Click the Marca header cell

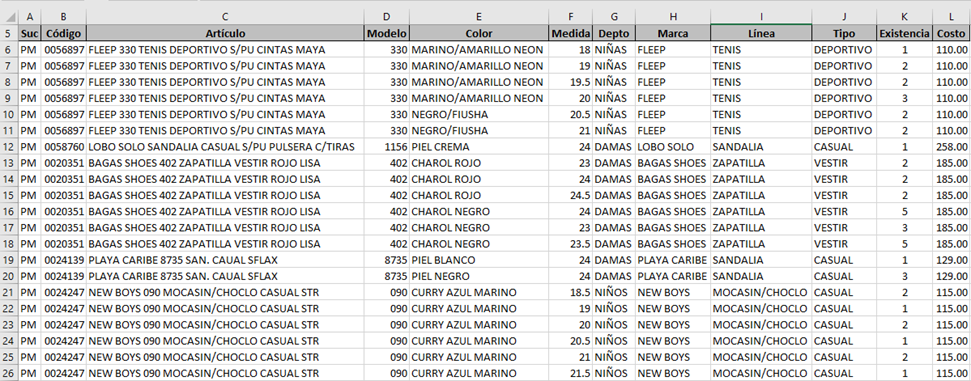[673, 33]
